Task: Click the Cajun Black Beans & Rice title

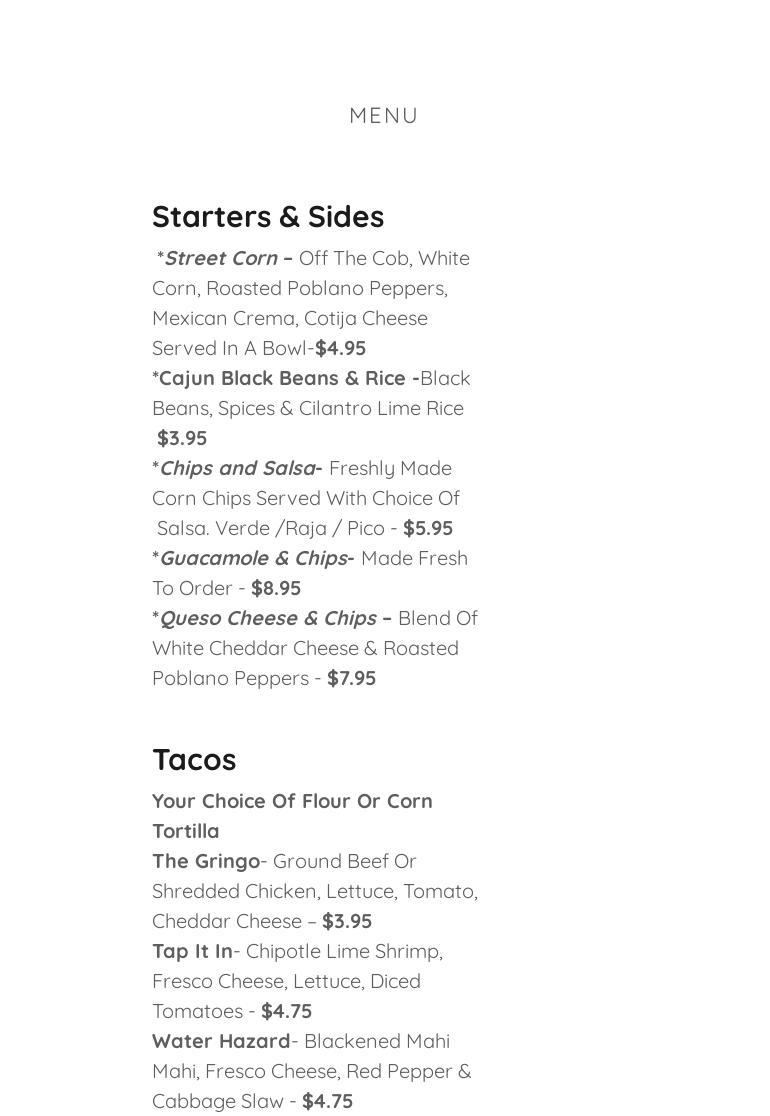Action: click(x=285, y=378)
